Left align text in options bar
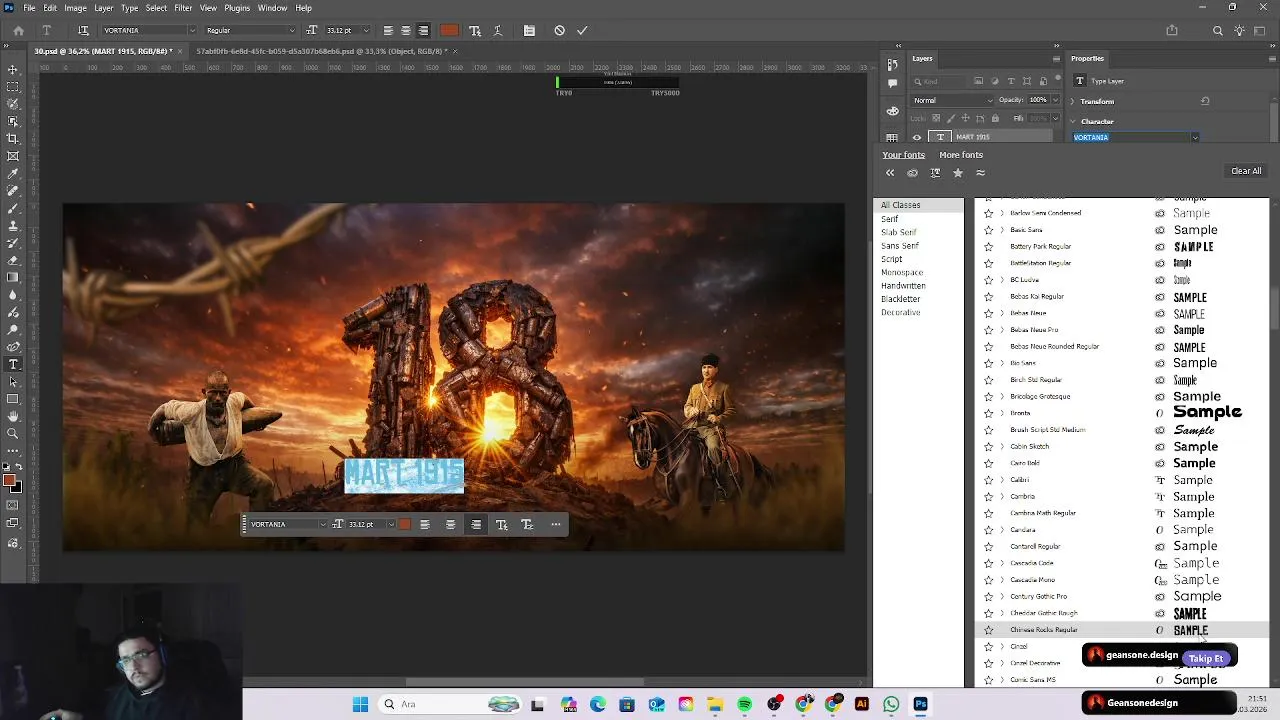1280x720 pixels. 388,30
